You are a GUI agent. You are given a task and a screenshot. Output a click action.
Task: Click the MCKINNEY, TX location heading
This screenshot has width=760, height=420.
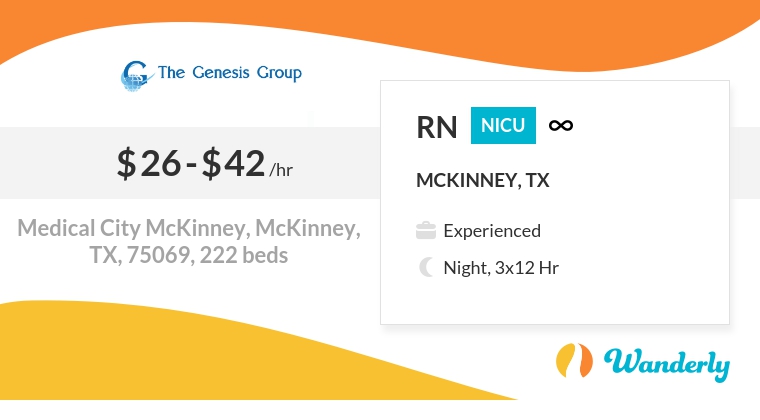[x=483, y=181]
